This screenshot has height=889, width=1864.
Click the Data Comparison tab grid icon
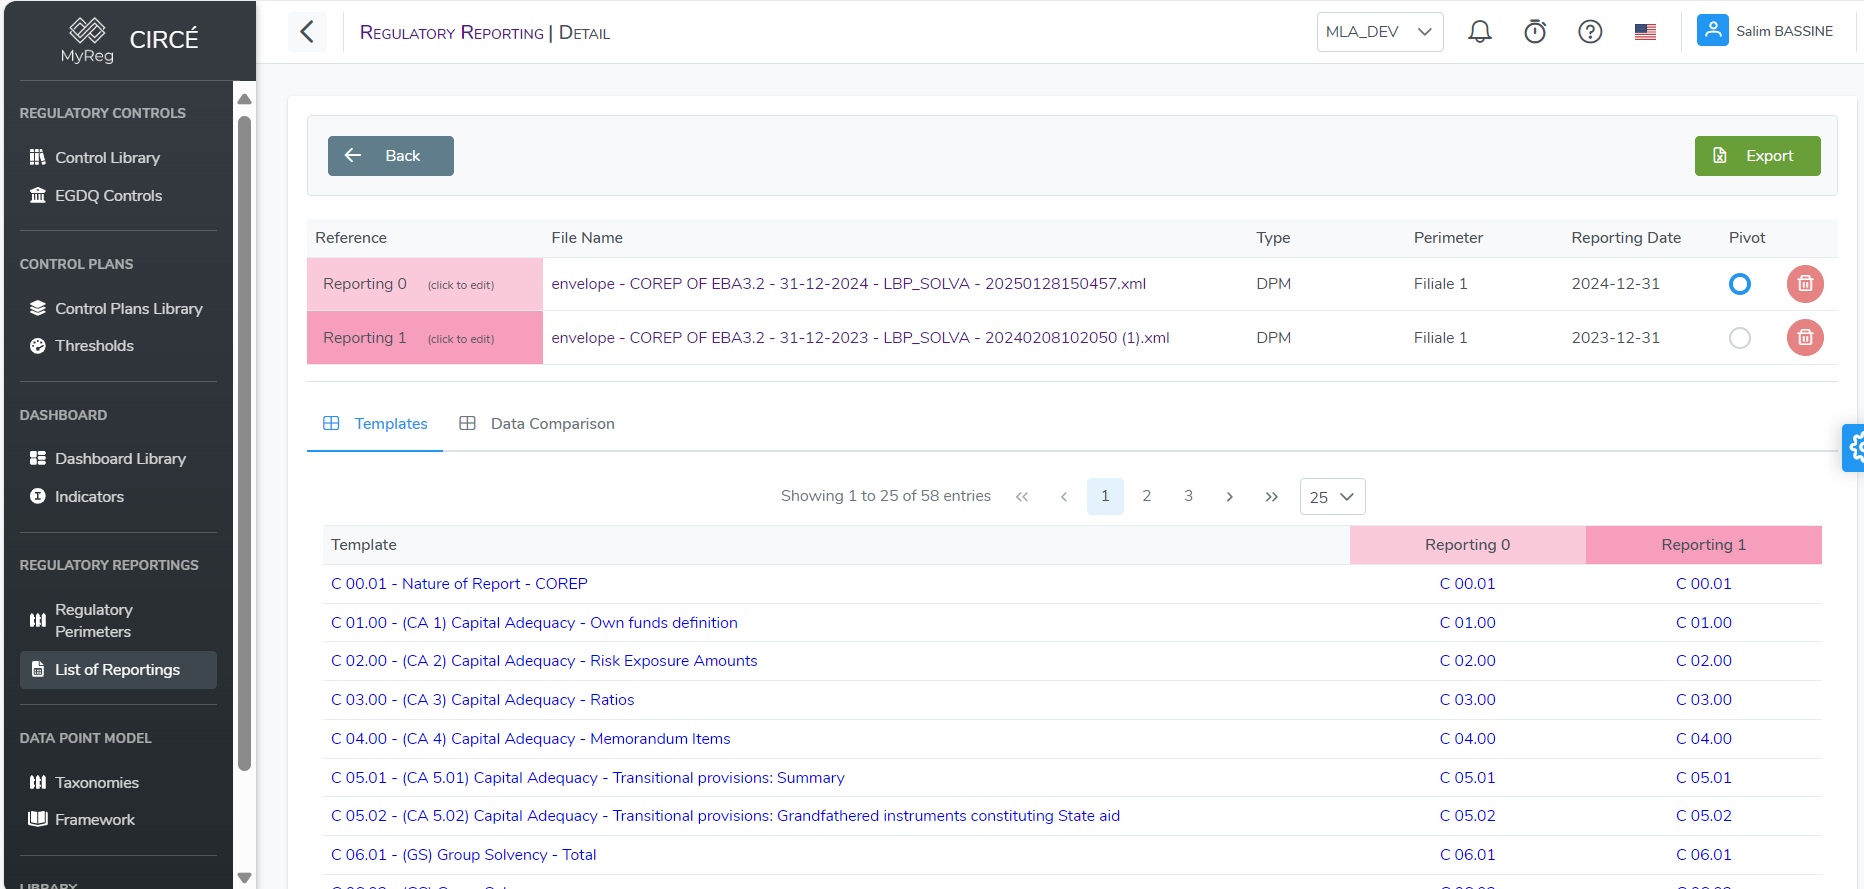pos(467,423)
